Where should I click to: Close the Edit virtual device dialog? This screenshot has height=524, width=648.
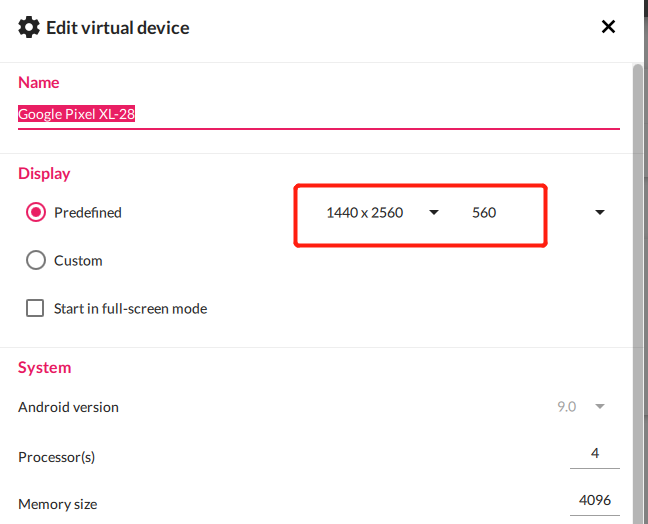click(608, 27)
